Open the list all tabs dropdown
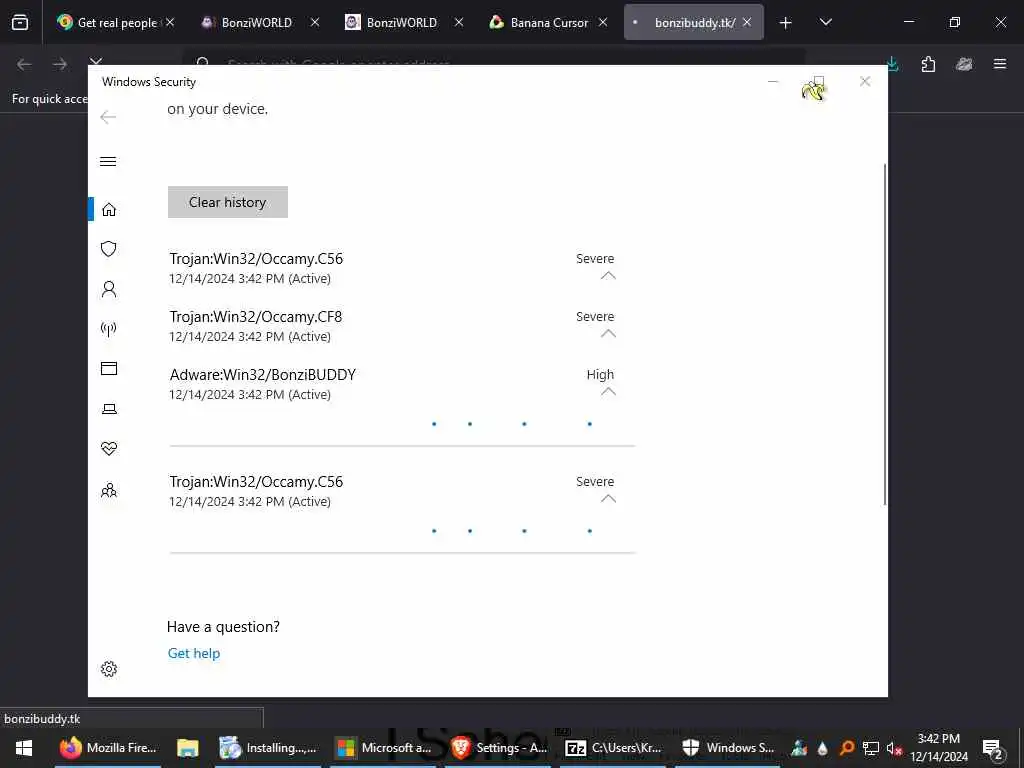The image size is (1024, 768). click(x=825, y=22)
